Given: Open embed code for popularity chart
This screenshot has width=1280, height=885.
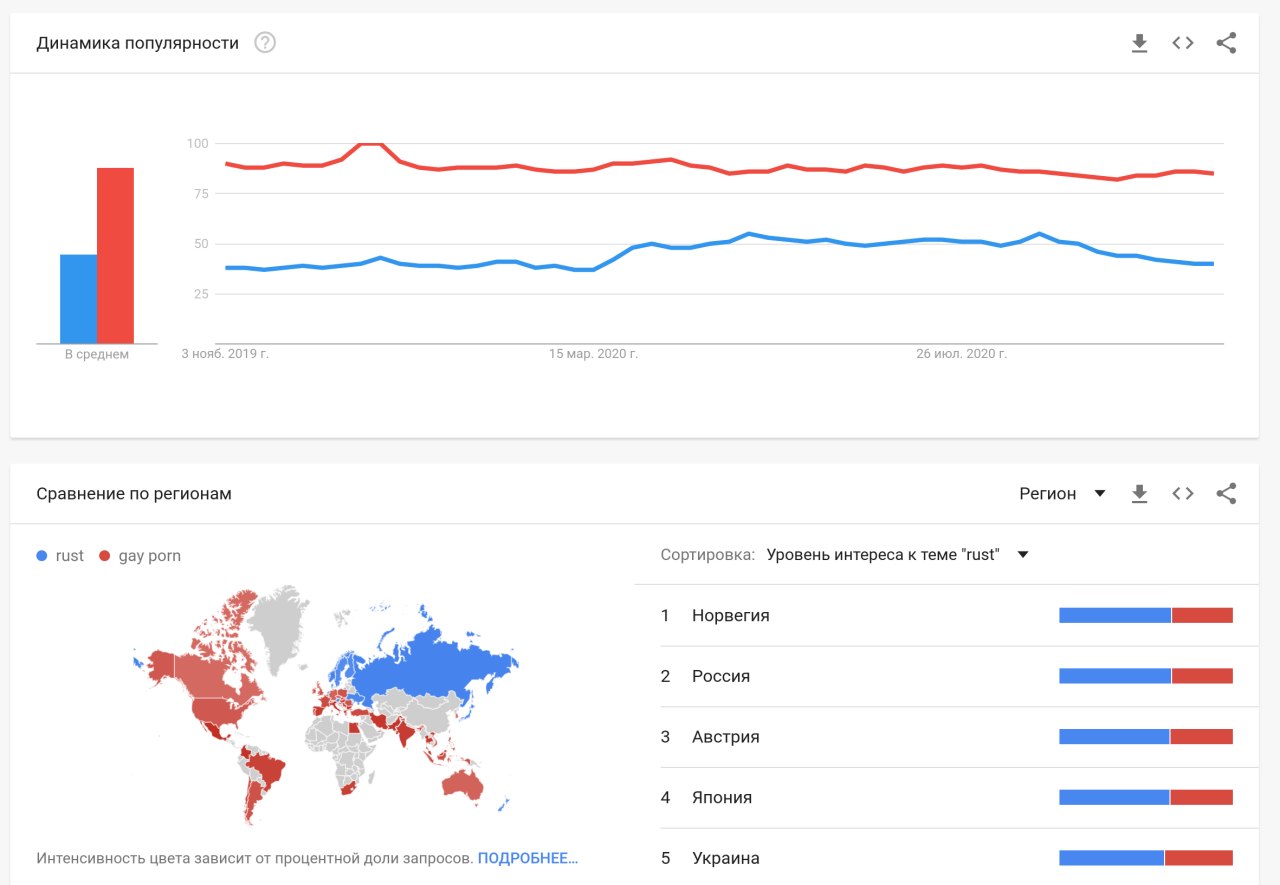Looking at the screenshot, I should pos(1183,43).
